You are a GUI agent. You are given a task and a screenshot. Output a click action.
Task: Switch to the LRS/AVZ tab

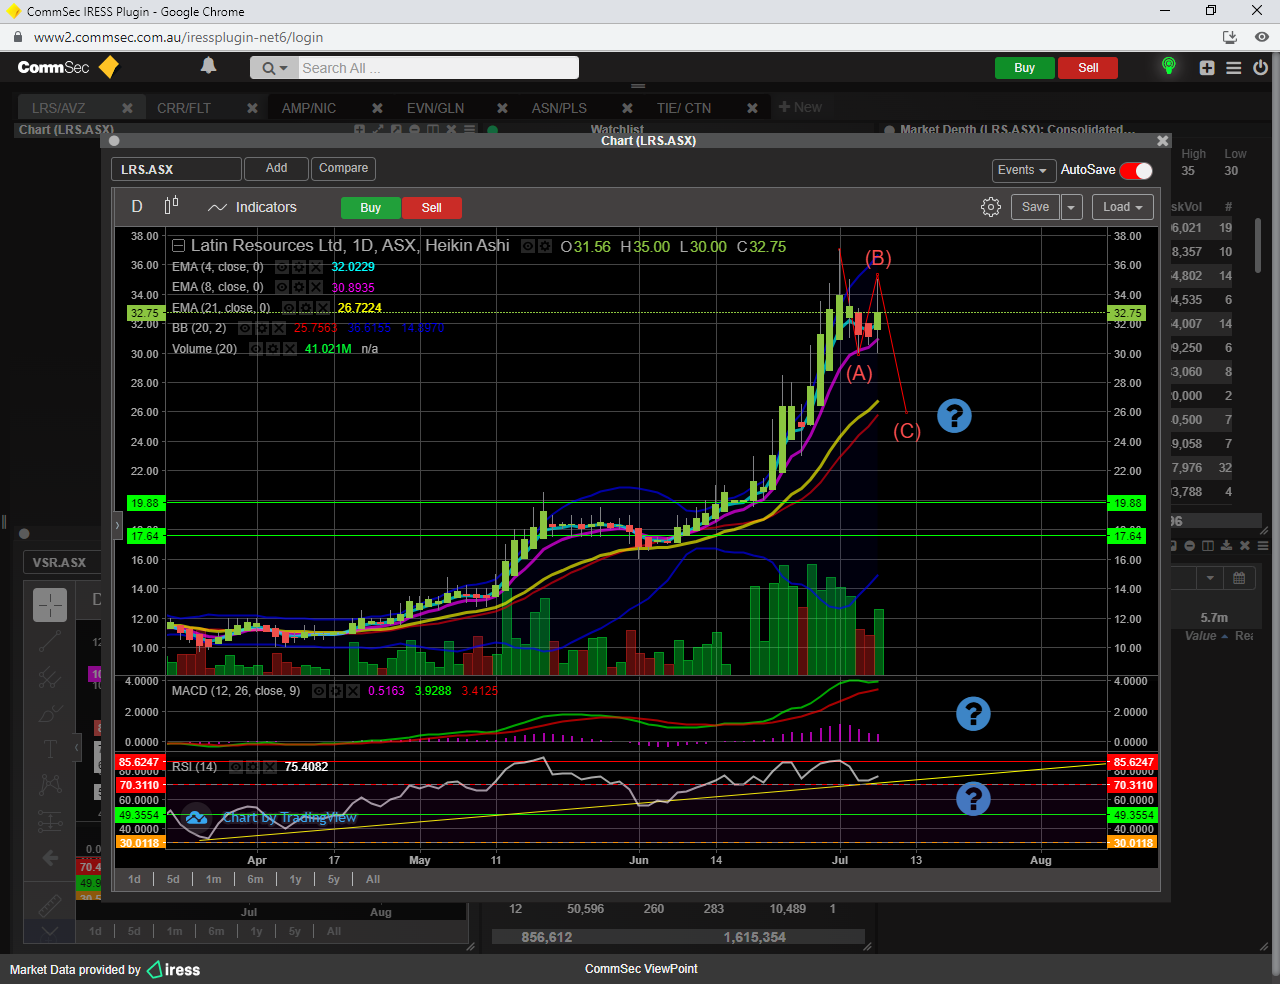click(58, 108)
